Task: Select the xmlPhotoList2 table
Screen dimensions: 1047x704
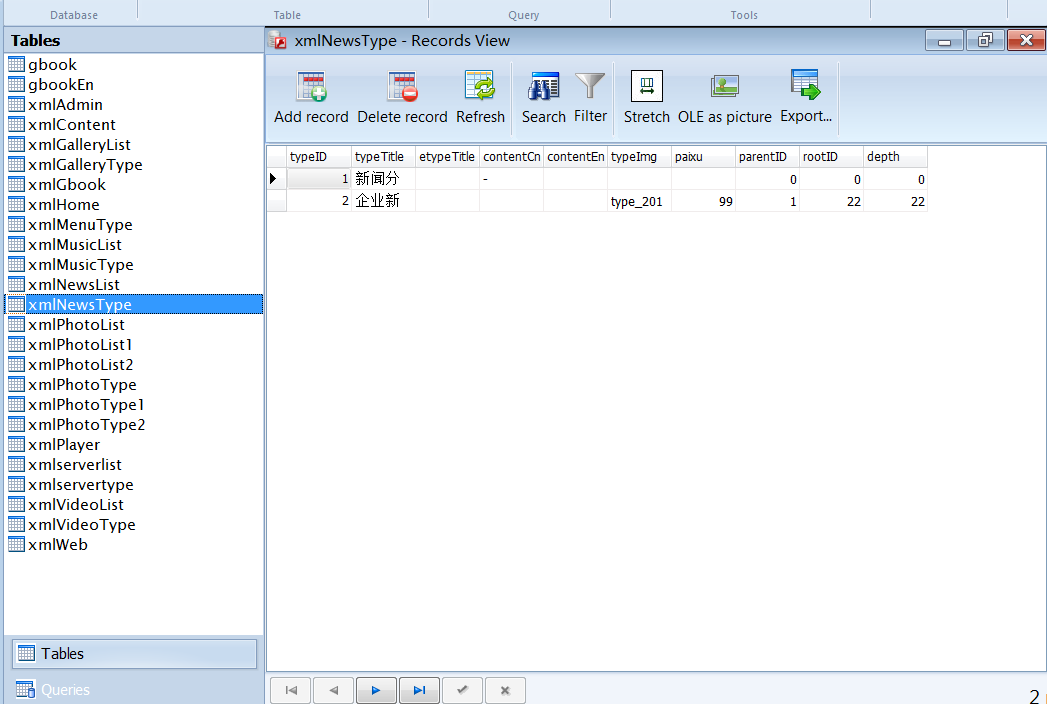Action: coord(80,365)
